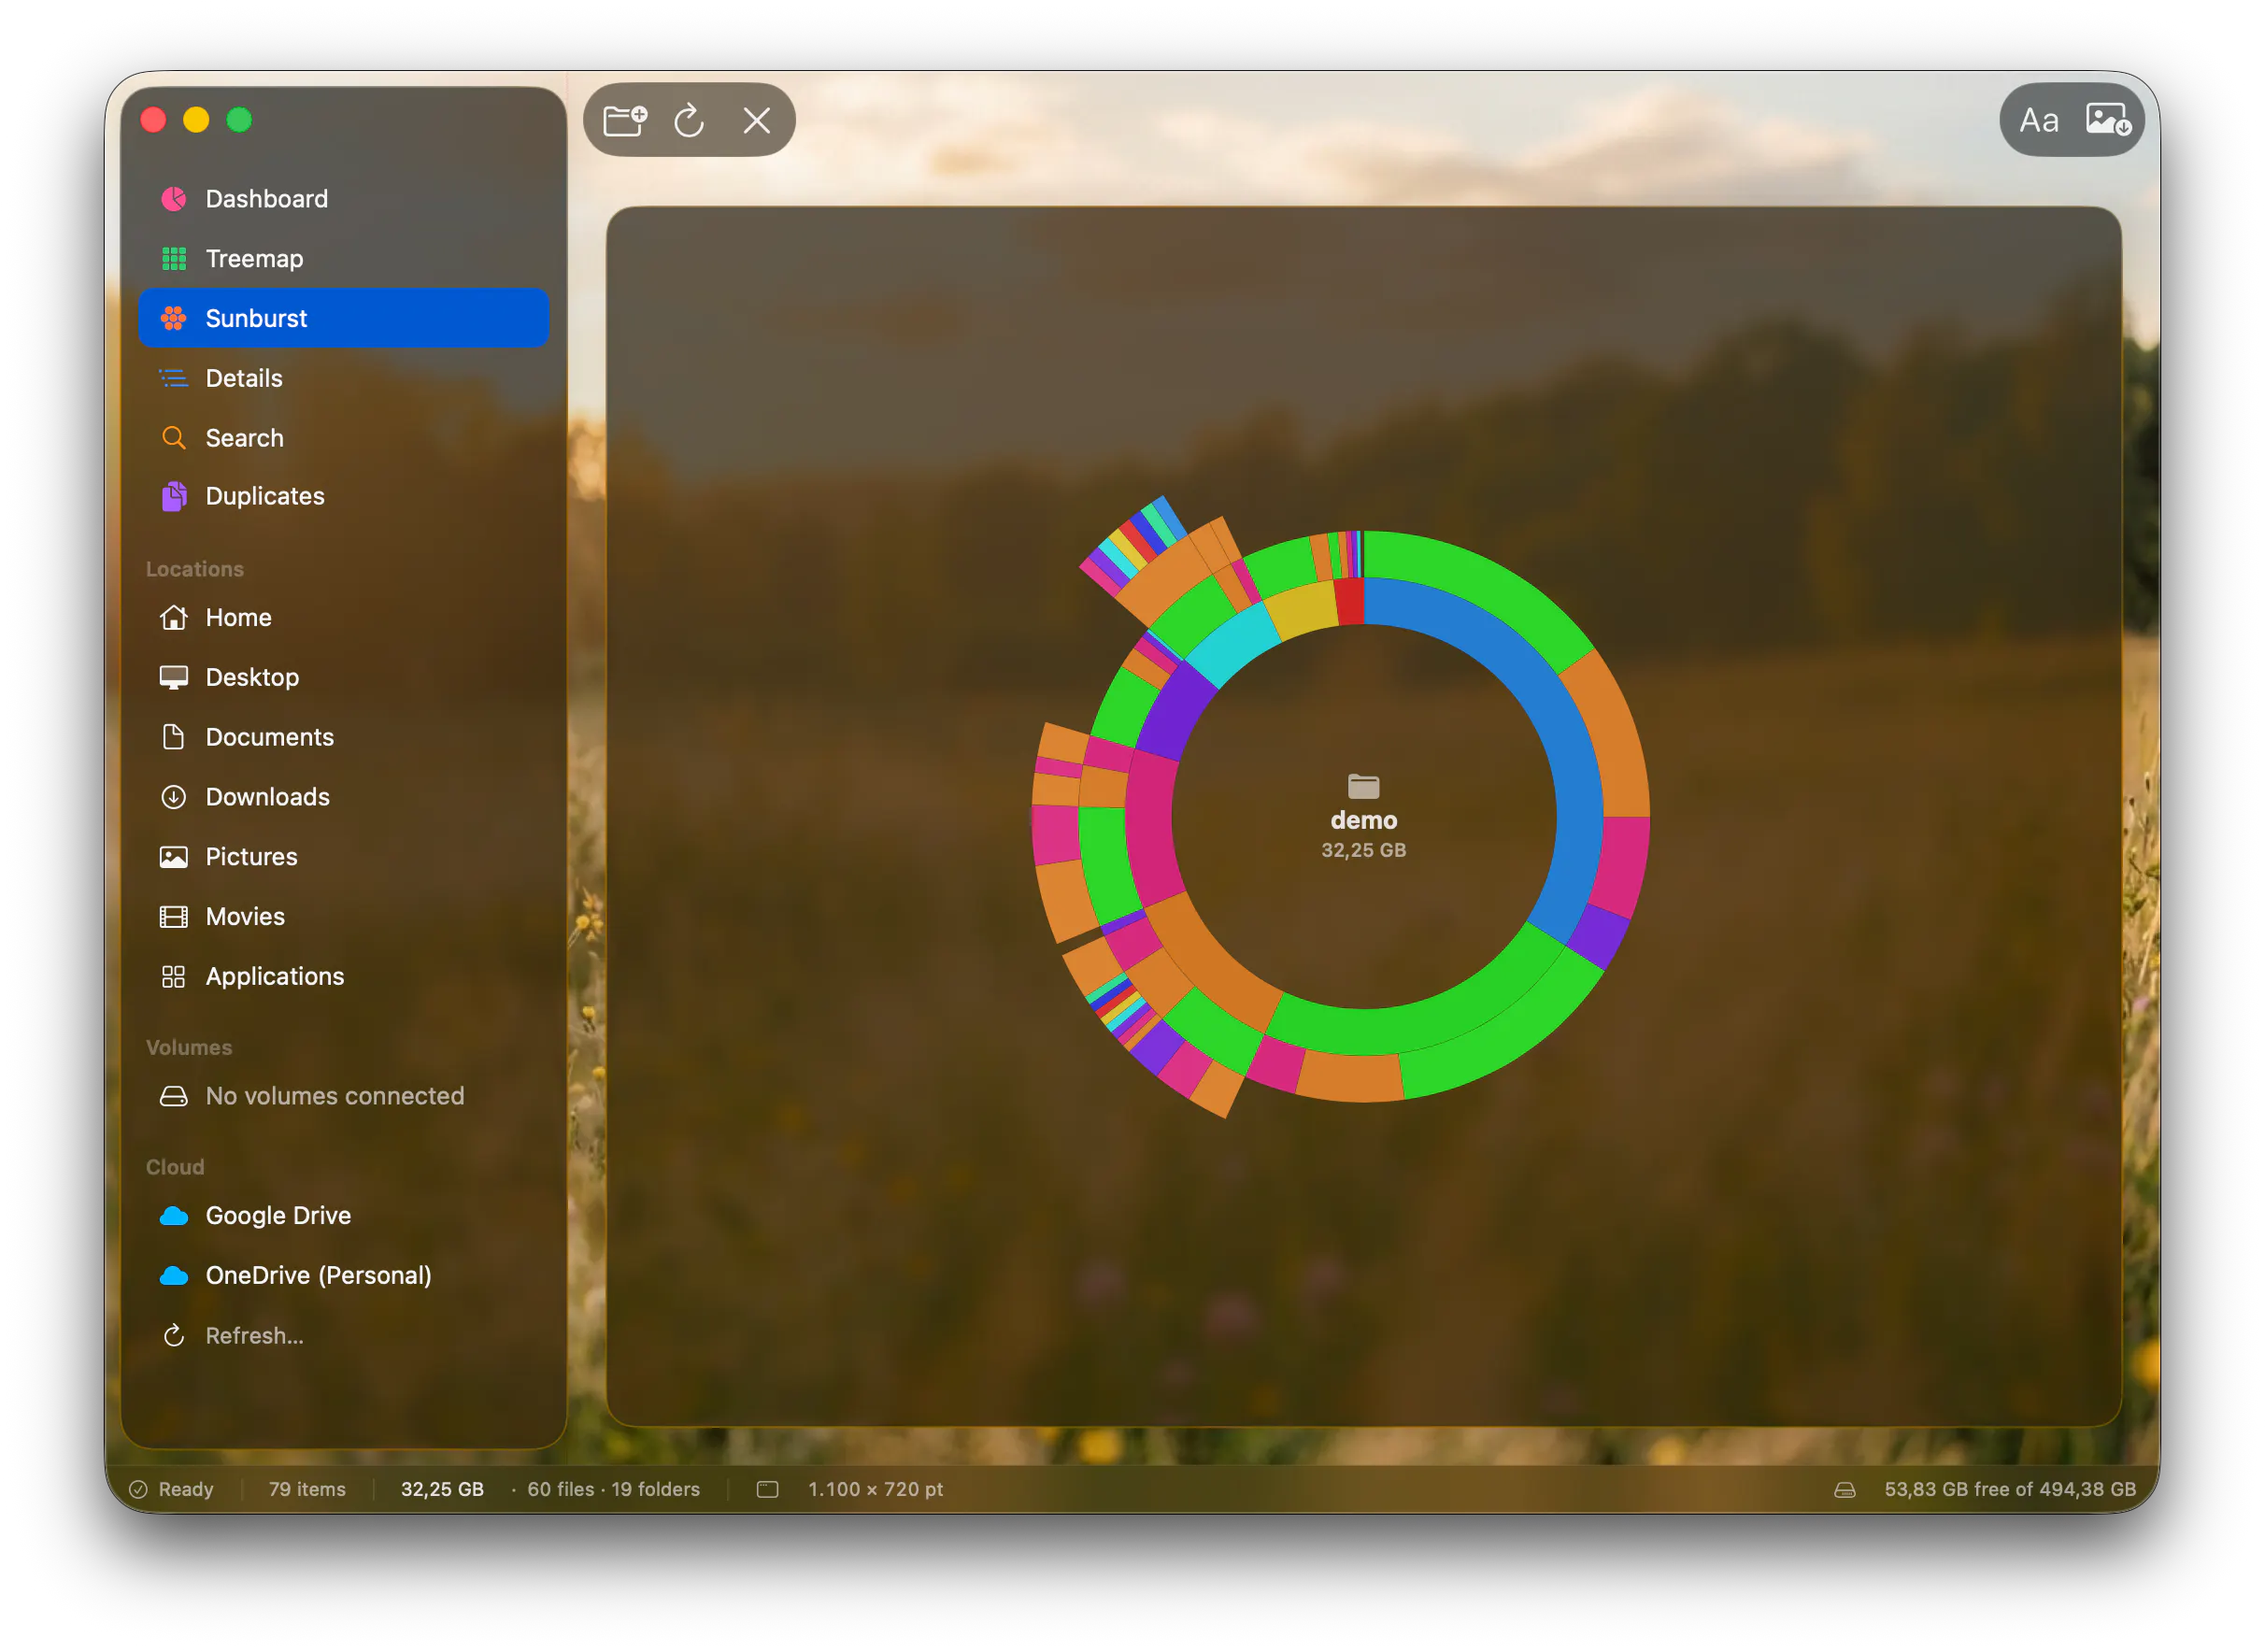
Task: Rescan using the toolbar reload icon
Action: [x=690, y=121]
